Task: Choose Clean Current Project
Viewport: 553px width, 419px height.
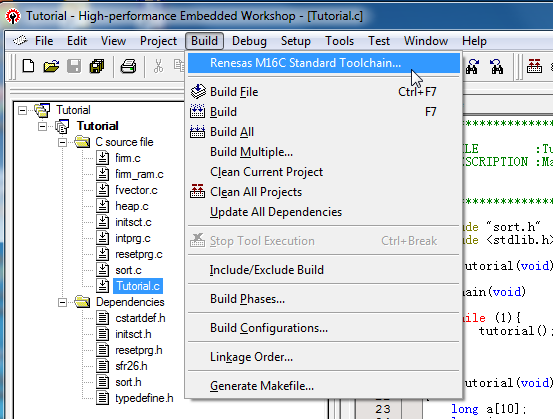Action: click(324, 172)
